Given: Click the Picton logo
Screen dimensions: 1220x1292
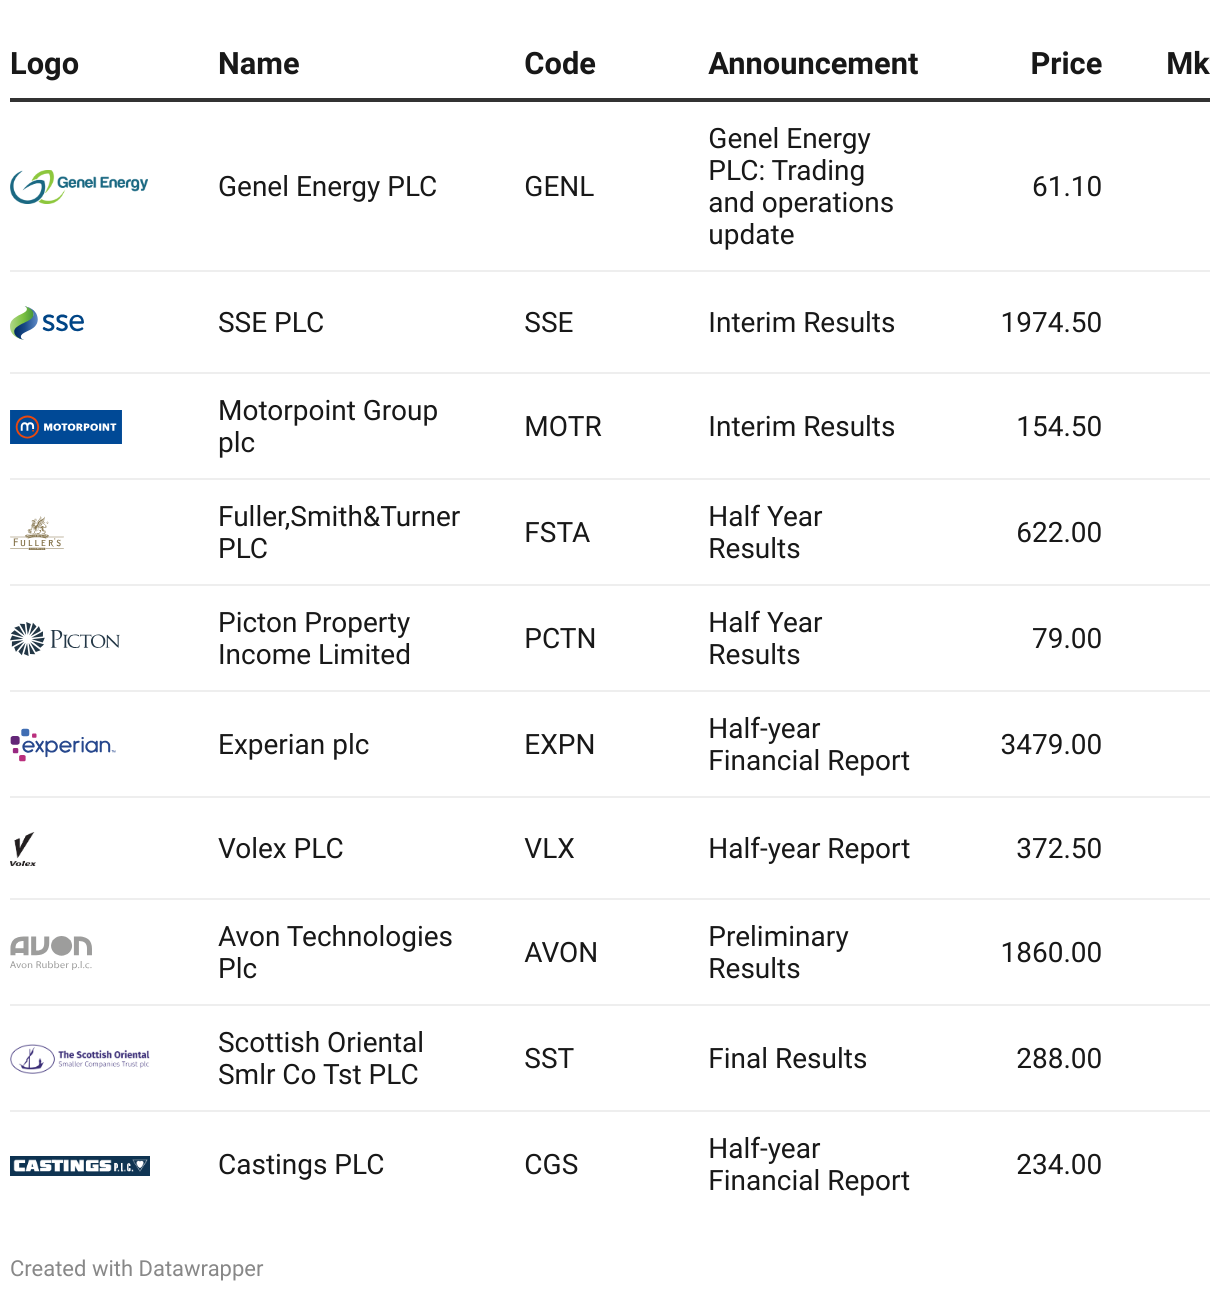Looking at the screenshot, I should point(65,639).
